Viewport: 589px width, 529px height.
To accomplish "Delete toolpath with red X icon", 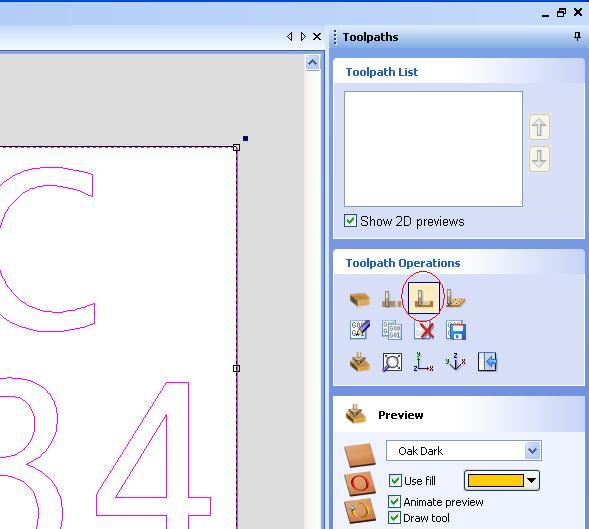I will tap(424, 330).
